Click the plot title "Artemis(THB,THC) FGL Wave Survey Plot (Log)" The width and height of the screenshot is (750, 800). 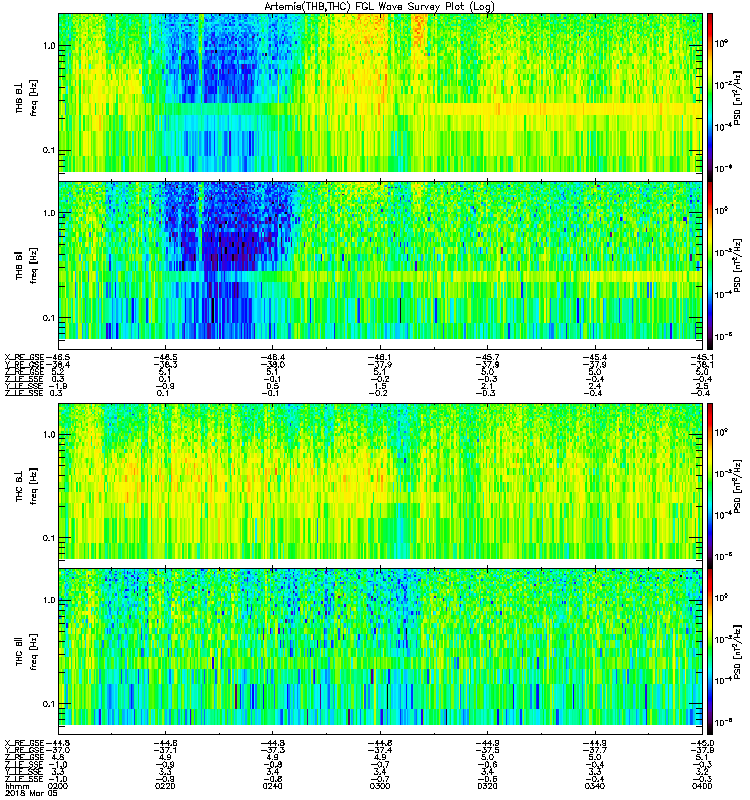(379, 7)
